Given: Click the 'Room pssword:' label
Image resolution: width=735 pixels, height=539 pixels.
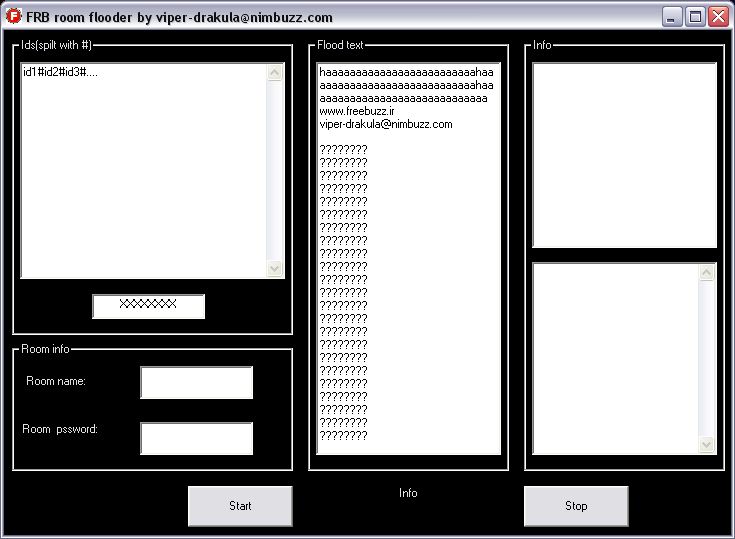Looking at the screenshot, I should tap(60, 429).
